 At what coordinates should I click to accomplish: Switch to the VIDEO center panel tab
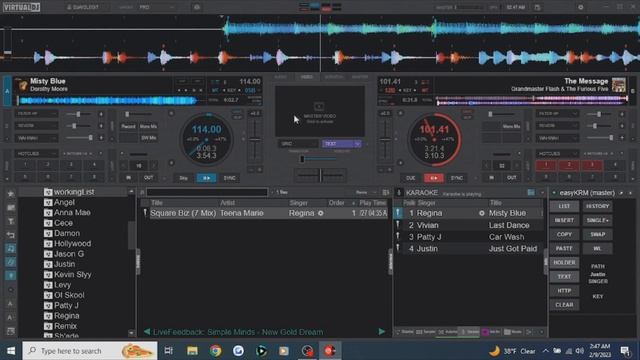pos(307,77)
